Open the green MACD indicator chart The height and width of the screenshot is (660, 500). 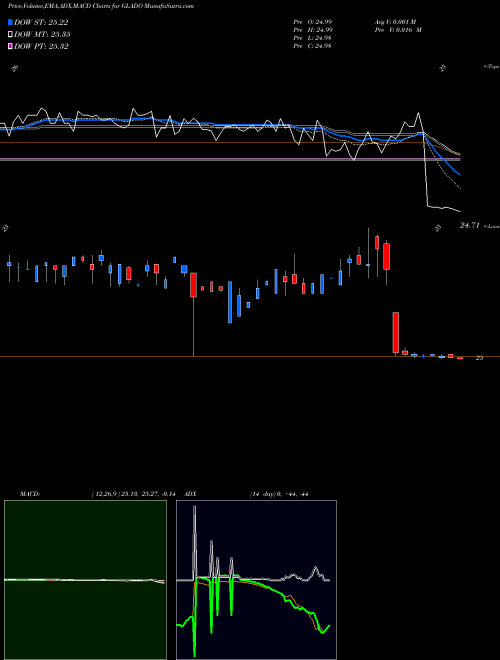click(85, 580)
